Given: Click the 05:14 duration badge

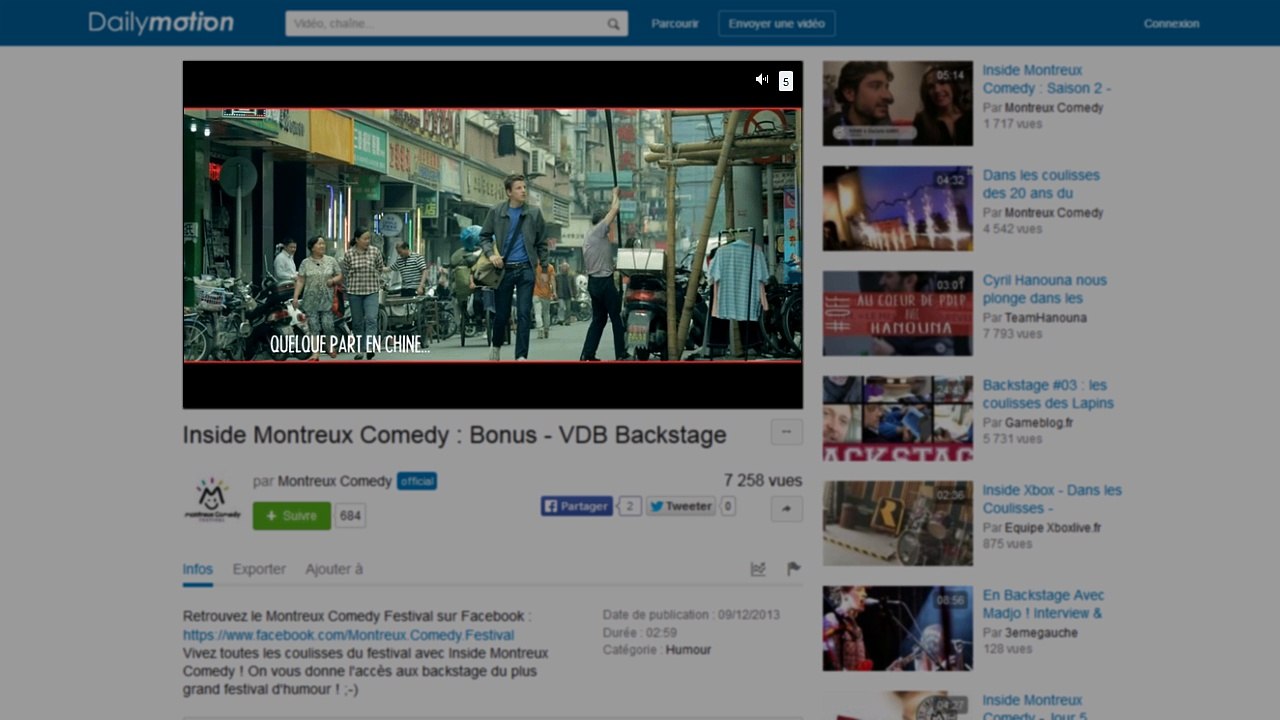Looking at the screenshot, I should (950, 75).
